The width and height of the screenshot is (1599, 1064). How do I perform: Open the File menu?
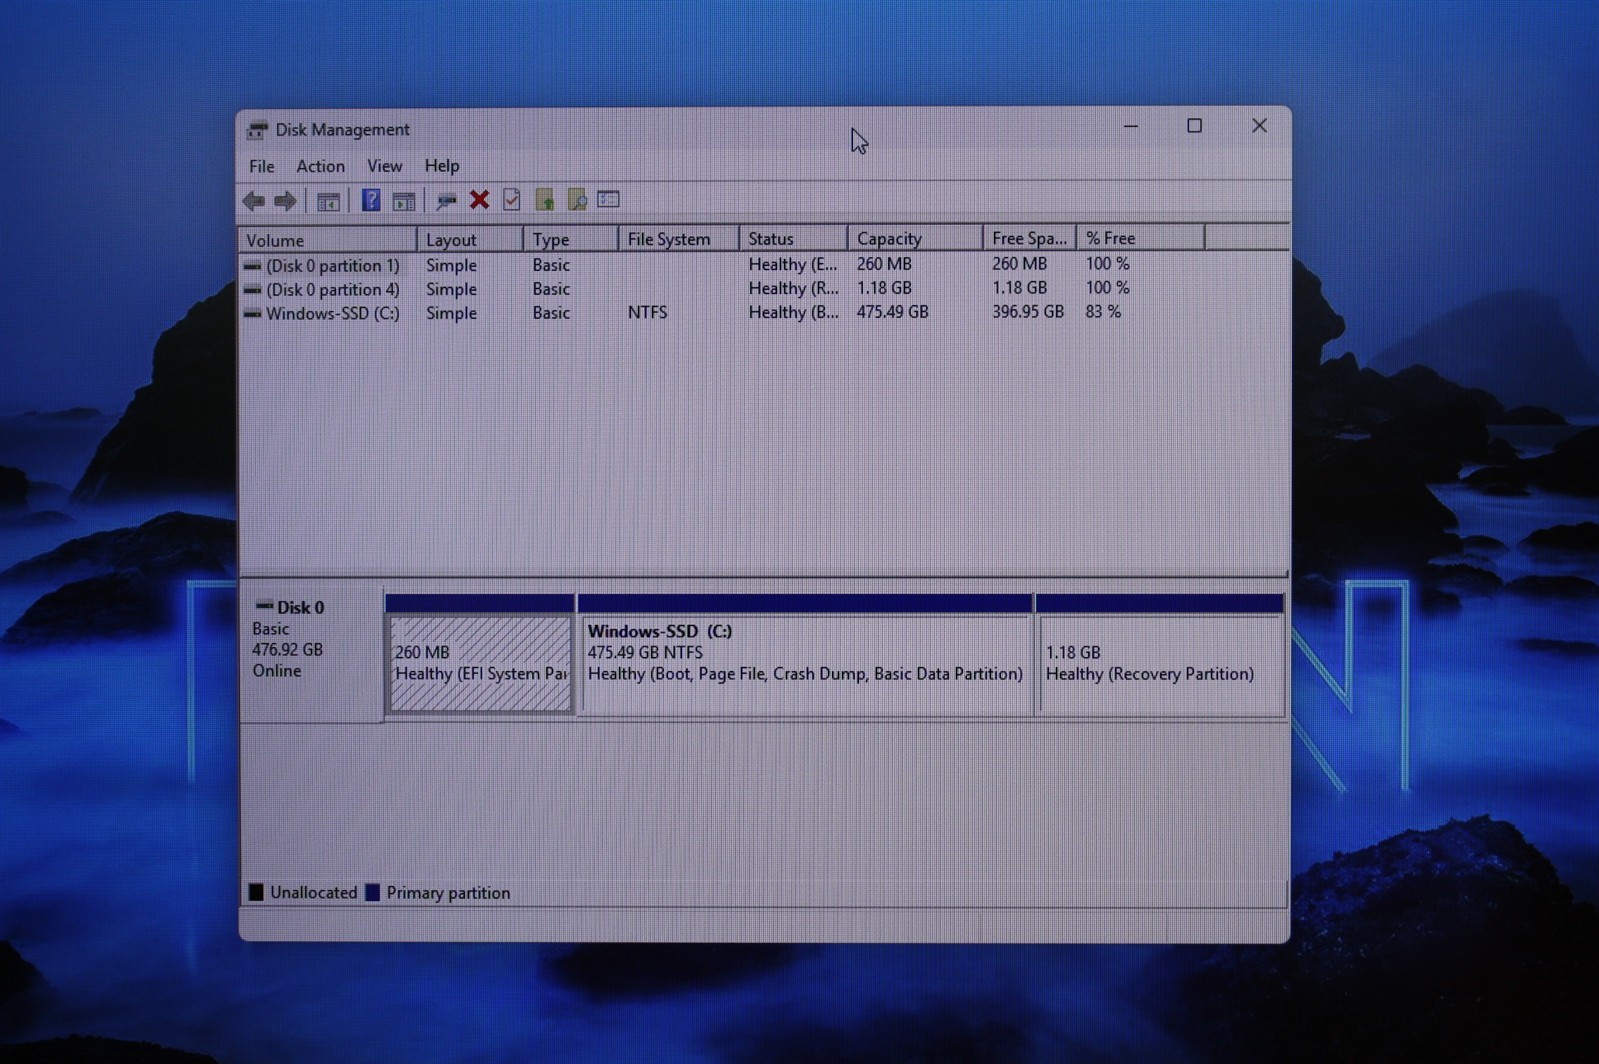point(262,166)
